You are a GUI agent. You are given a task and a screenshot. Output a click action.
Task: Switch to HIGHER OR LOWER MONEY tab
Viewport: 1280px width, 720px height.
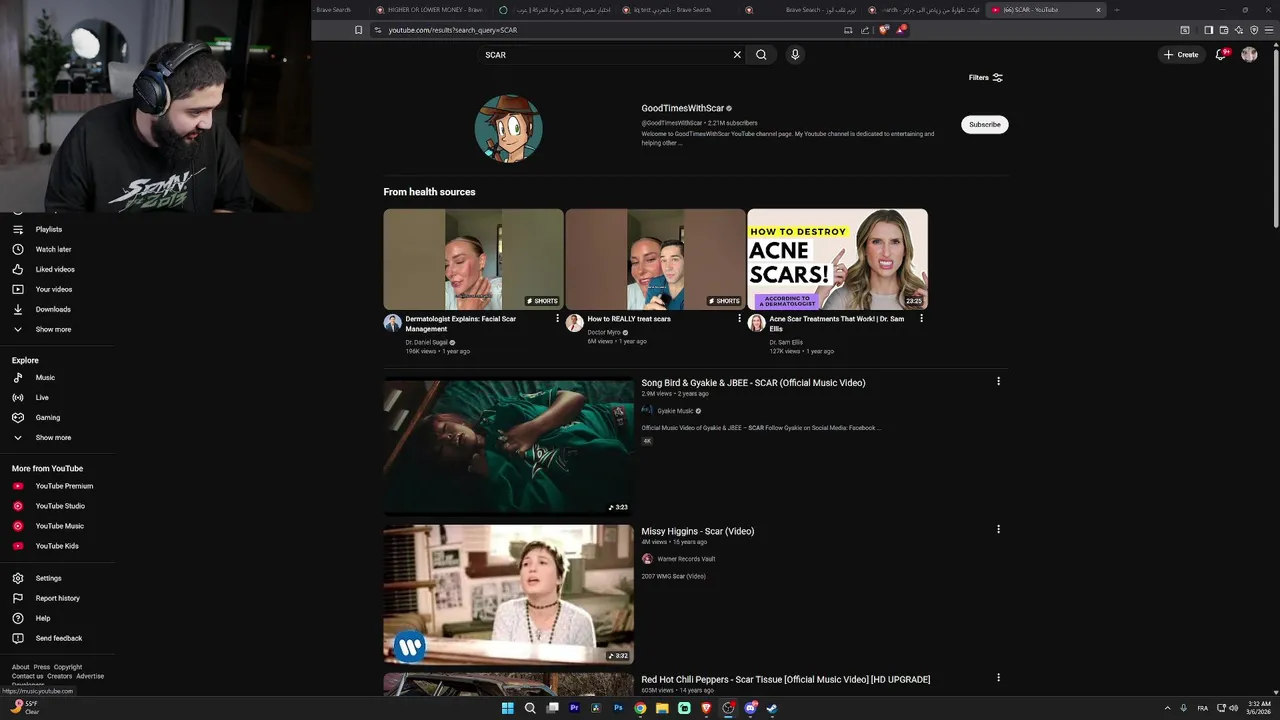428,10
